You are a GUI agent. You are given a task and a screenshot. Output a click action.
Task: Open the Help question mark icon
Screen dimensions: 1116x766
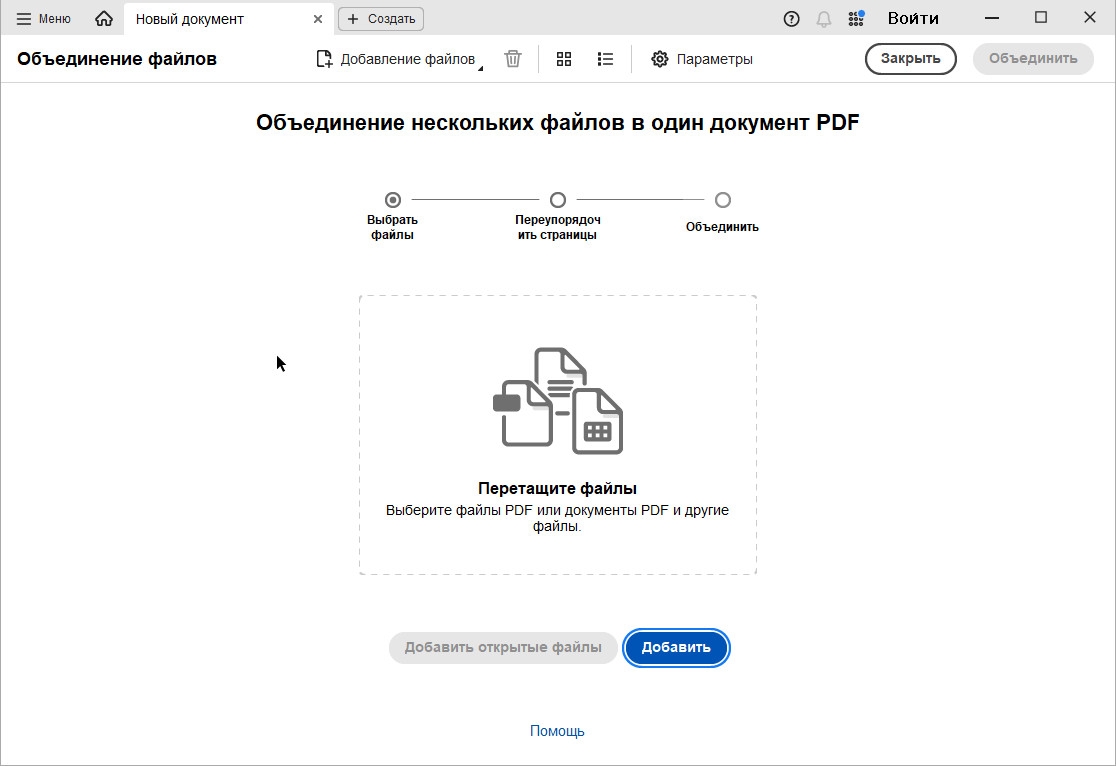(792, 19)
